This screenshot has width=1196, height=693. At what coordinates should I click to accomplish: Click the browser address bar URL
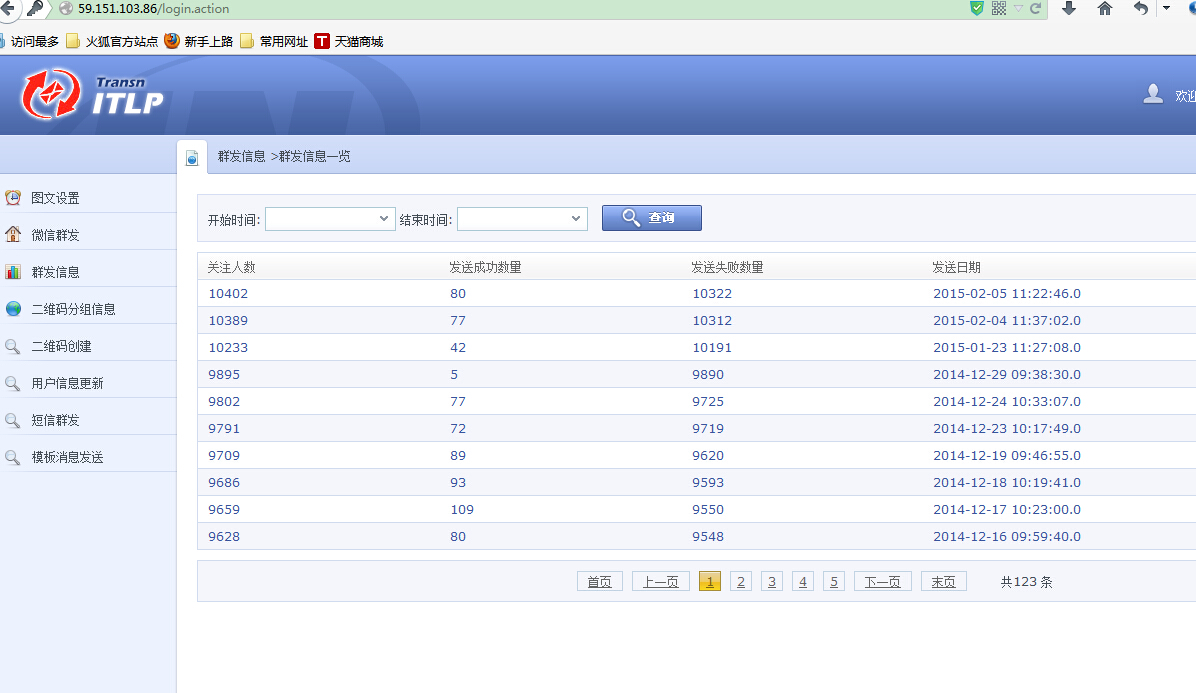tap(153, 8)
